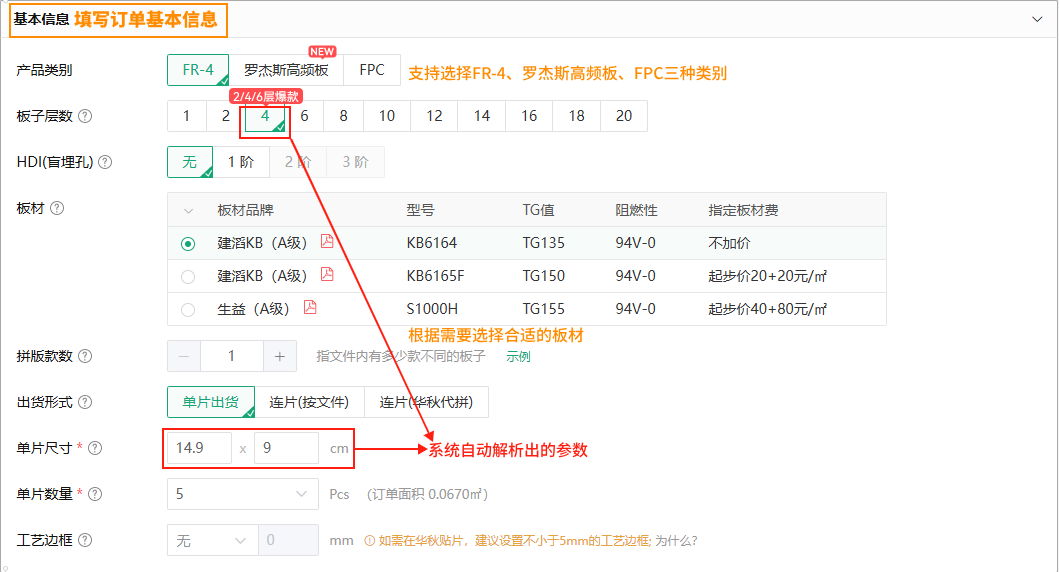Open PDF datasheet for KB6164 board
Image resolution: width=1059 pixels, height=572 pixels.
click(327, 242)
